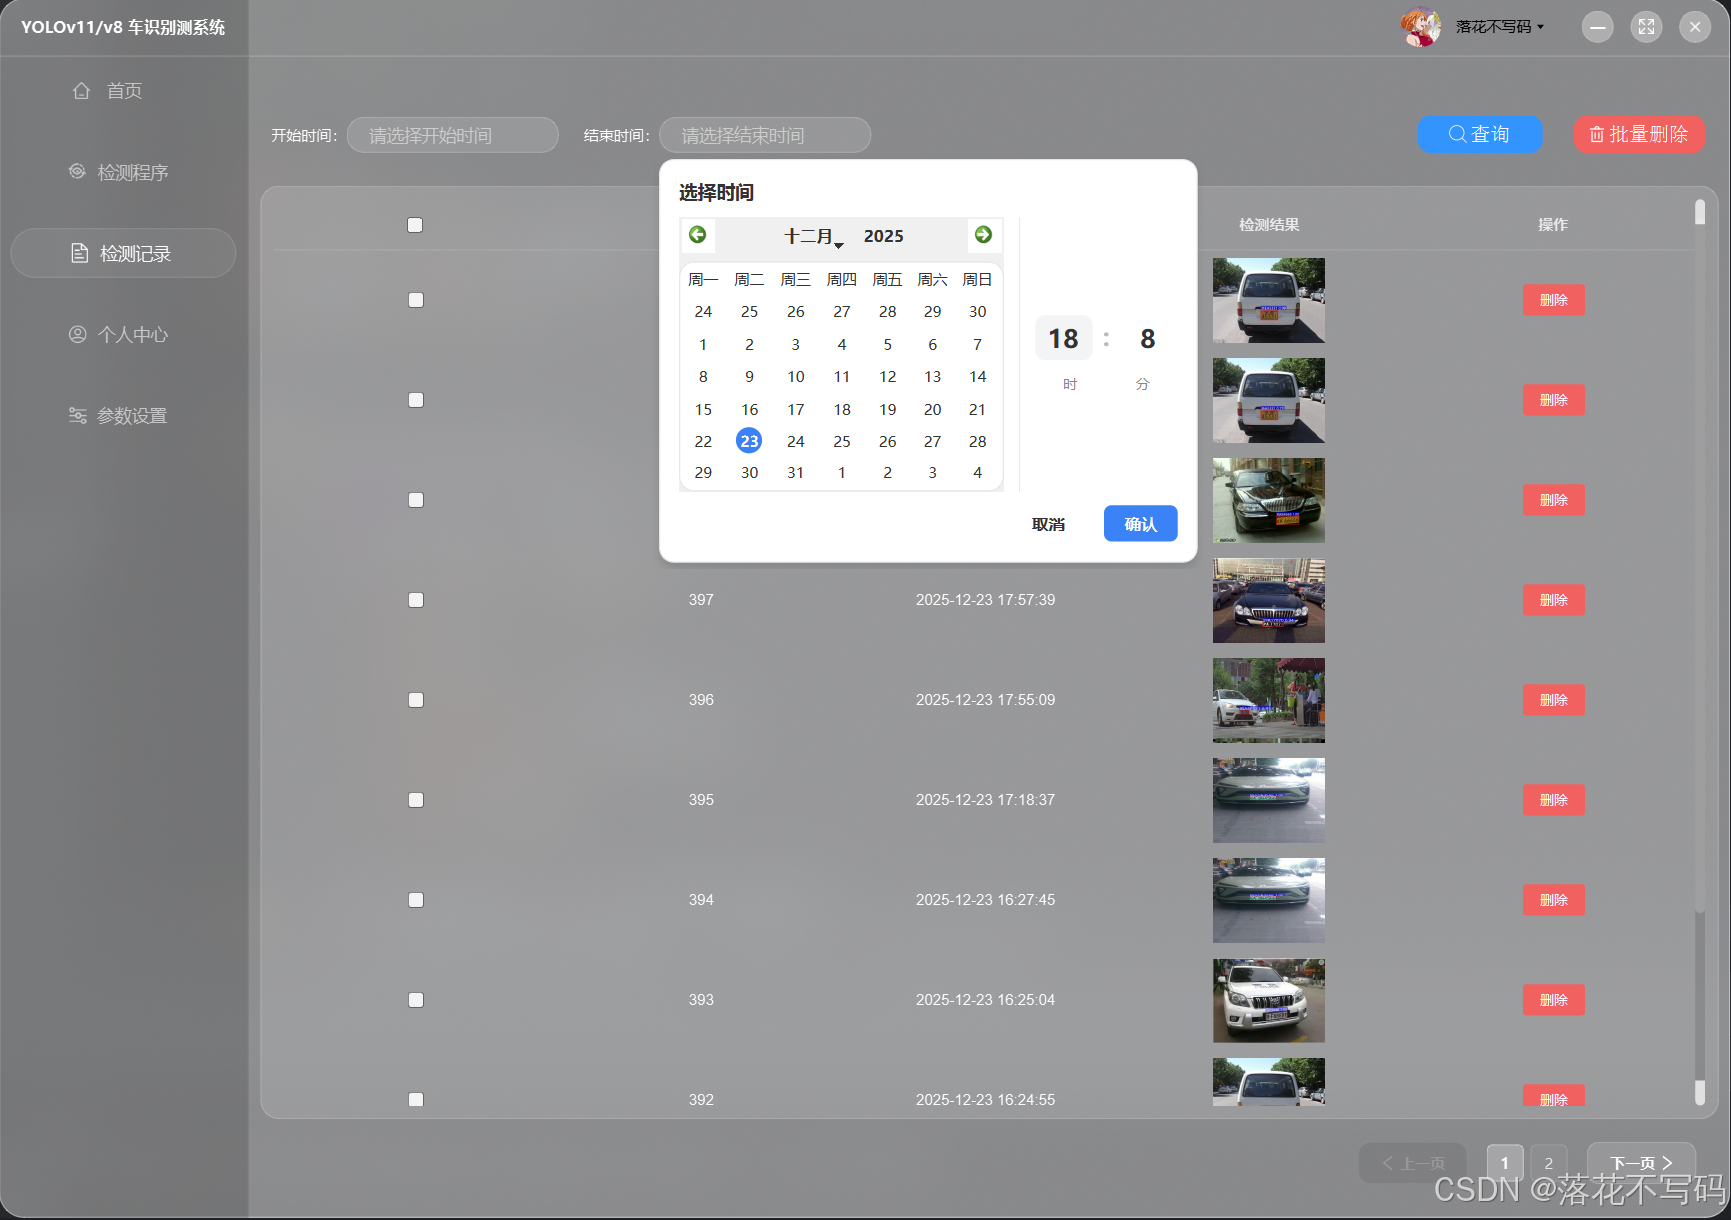Image resolution: width=1731 pixels, height=1220 pixels.
Task: Delete record 393 with 删除 button
Action: [1554, 1000]
